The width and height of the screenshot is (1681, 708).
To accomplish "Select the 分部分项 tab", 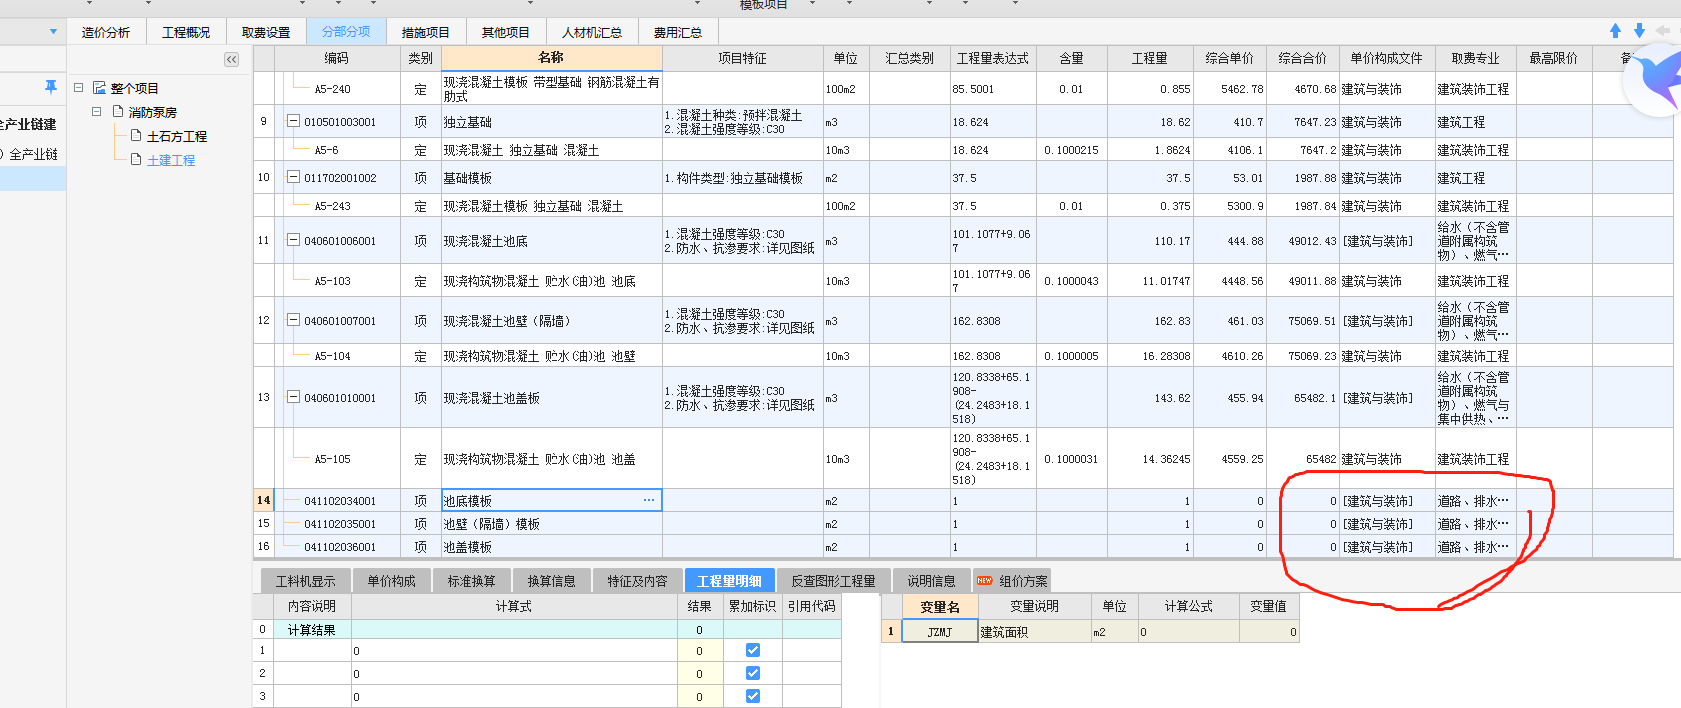I will pyautogui.click(x=346, y=32).
